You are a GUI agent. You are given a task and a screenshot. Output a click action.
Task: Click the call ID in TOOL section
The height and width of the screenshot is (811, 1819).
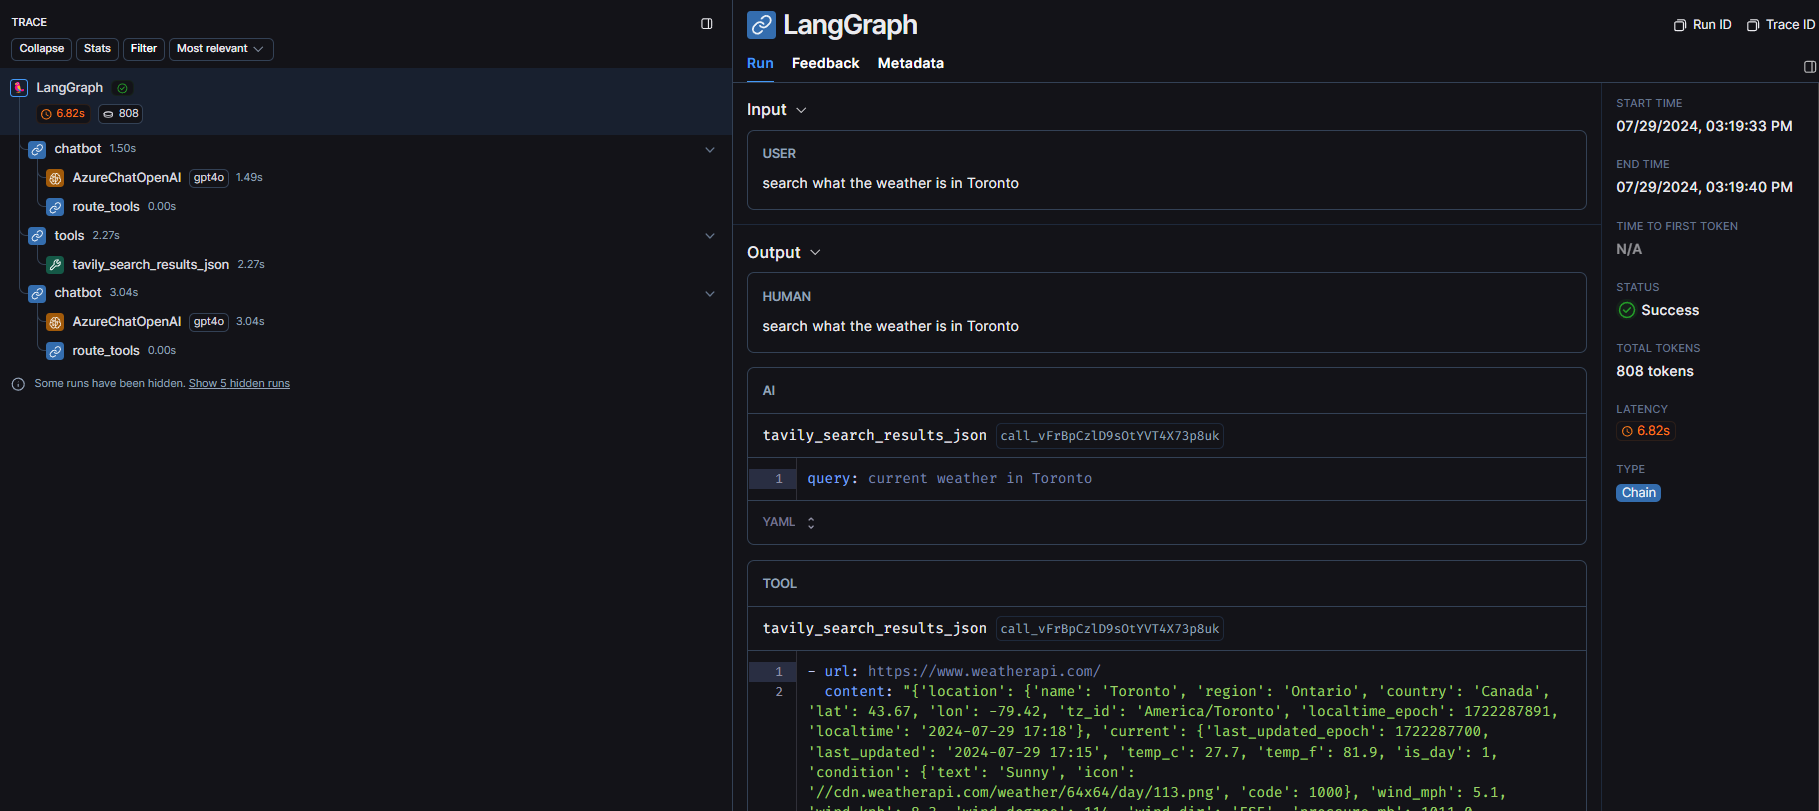tap(1110, 629)
